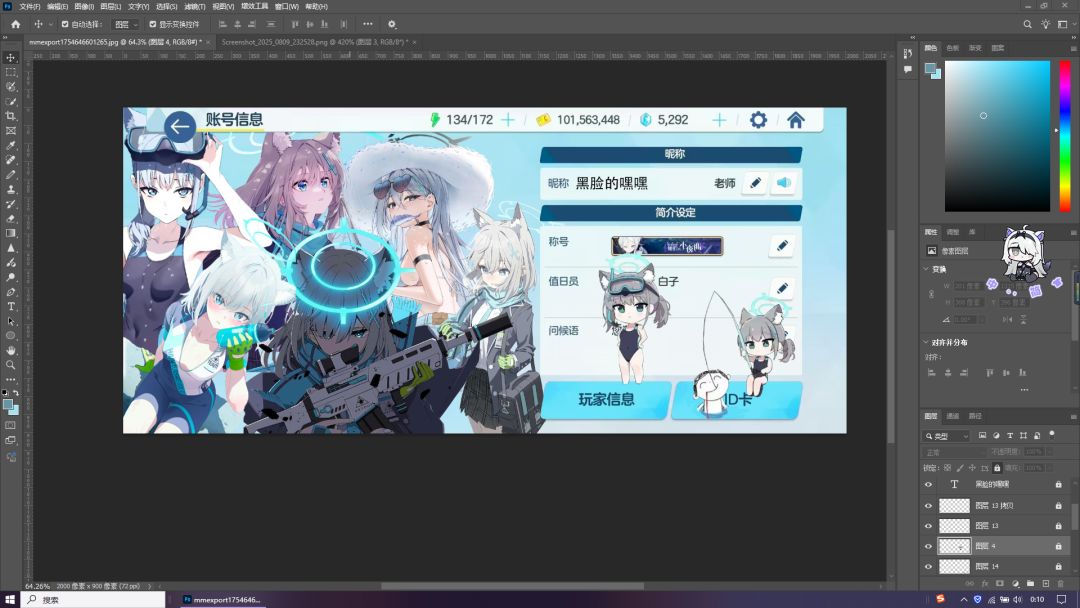Open the 图层 auto-select dropdown

click(x=125, y=24)
